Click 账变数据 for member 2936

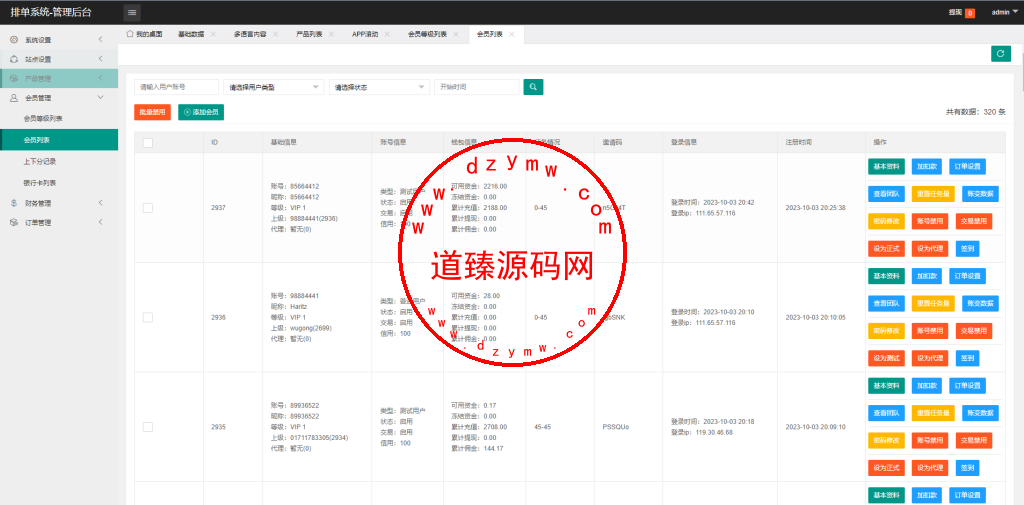(x=980, y=303)
